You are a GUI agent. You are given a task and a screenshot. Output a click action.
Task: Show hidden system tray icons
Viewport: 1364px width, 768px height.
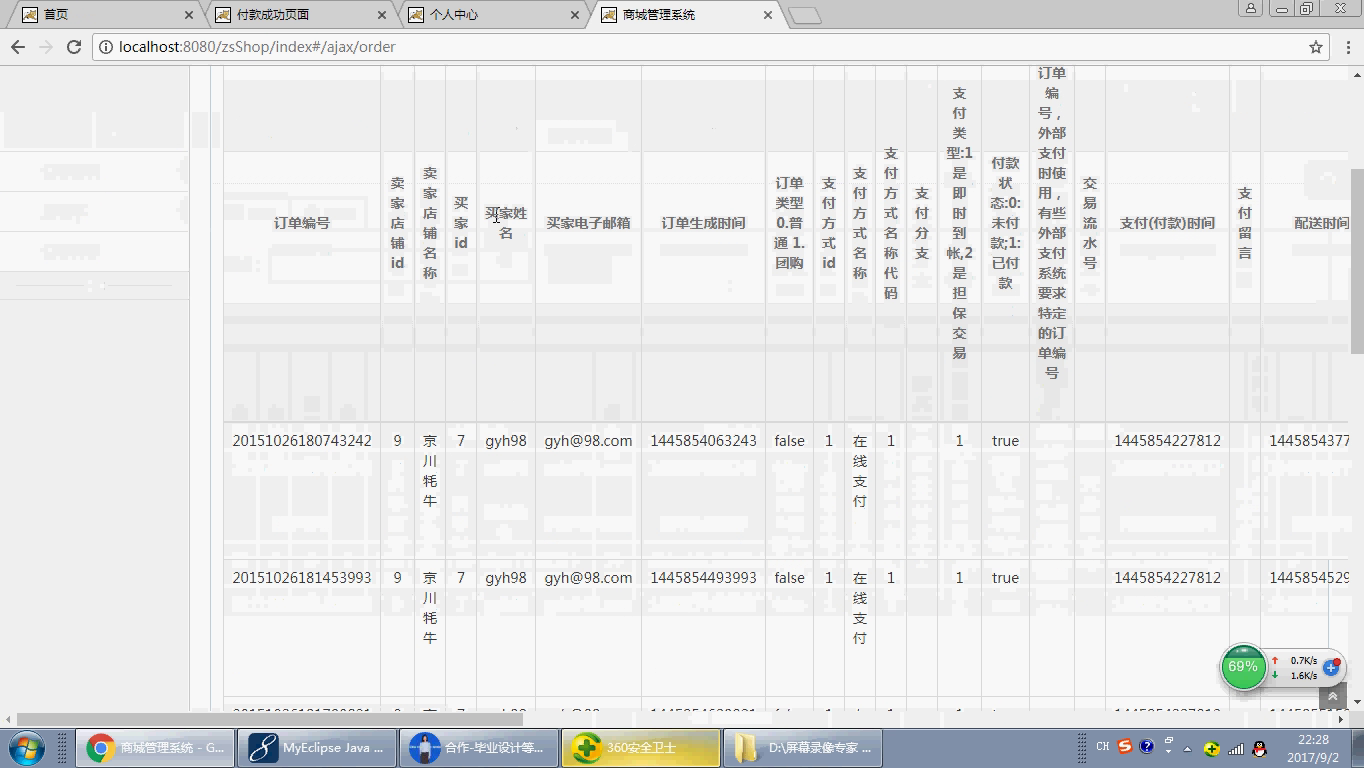click(x=1188, y=748)
